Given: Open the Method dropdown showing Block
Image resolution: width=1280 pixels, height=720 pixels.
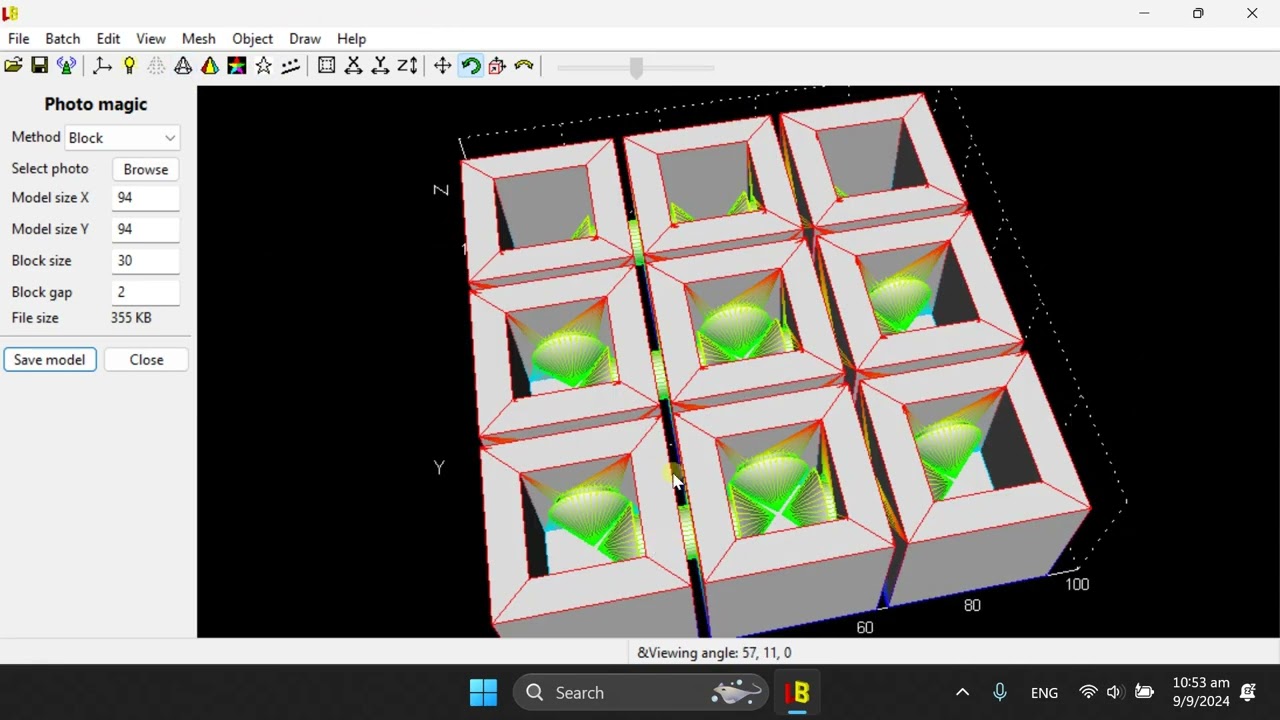Looking at the screenshot, I should click(x=122, y=138).
